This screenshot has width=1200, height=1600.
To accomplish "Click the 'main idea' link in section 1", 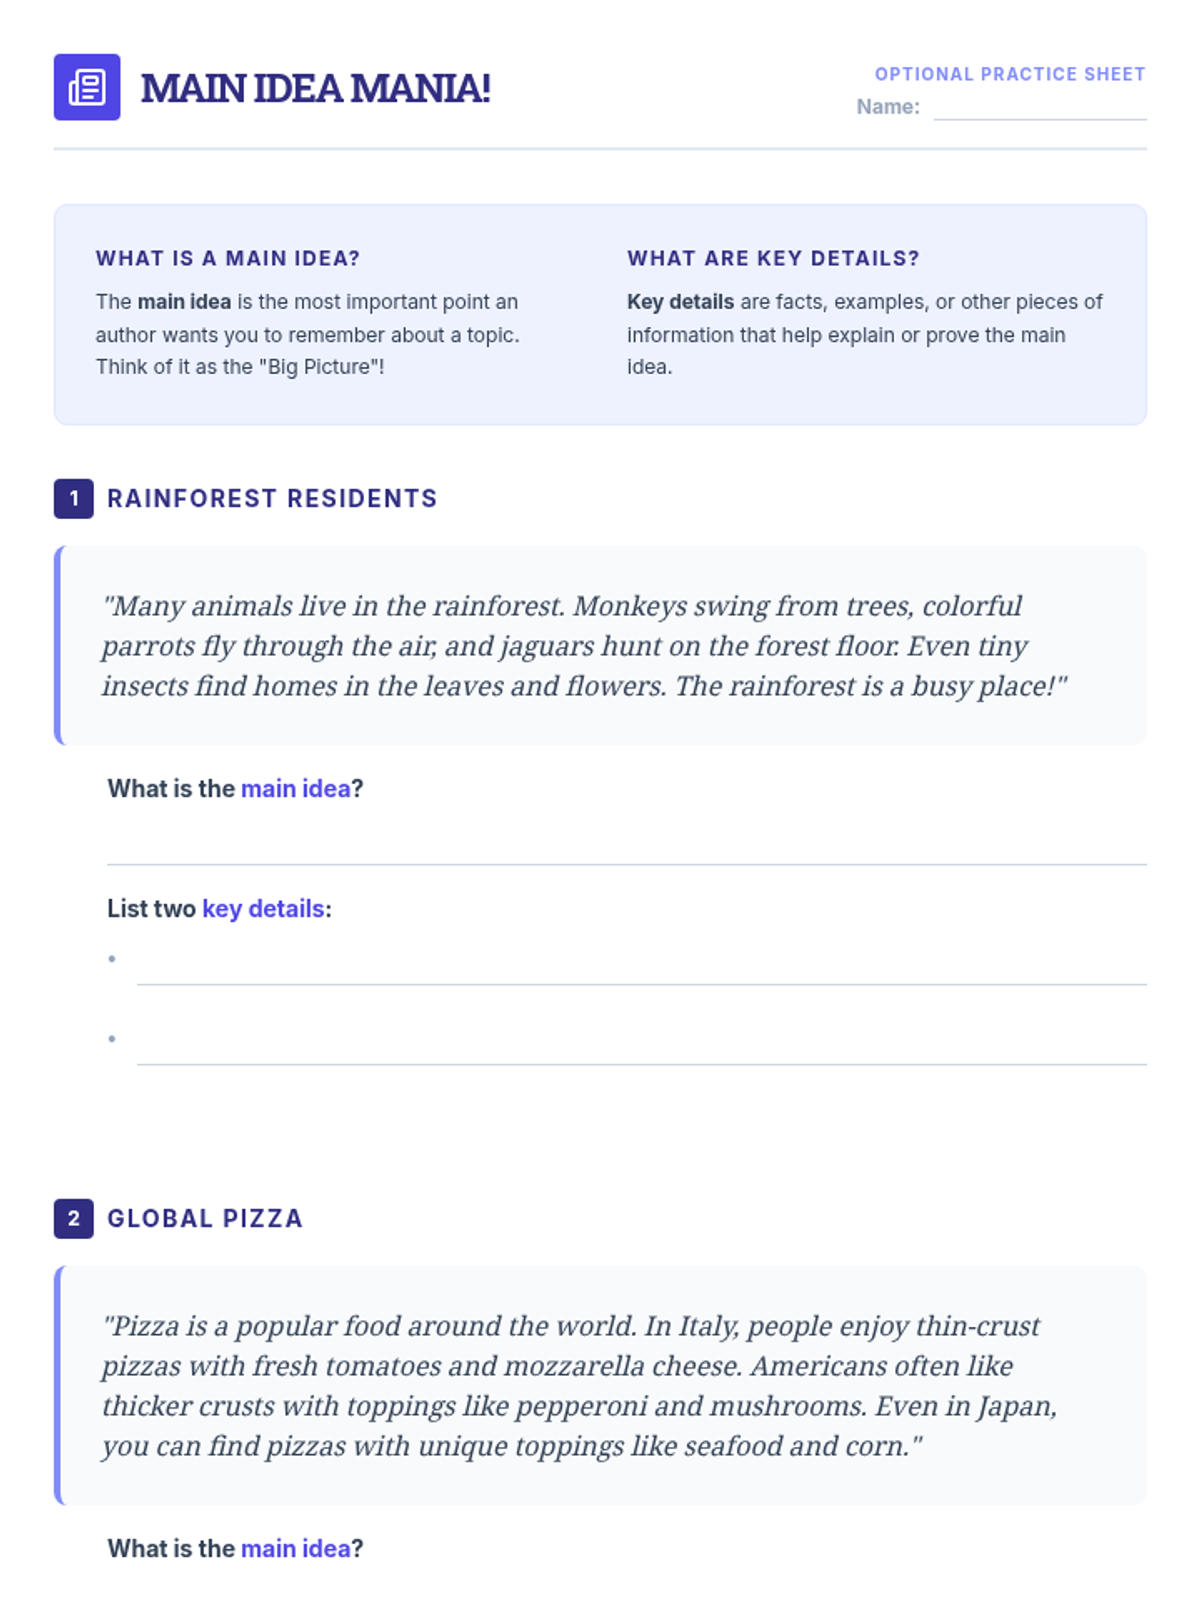I will point(296,789).
